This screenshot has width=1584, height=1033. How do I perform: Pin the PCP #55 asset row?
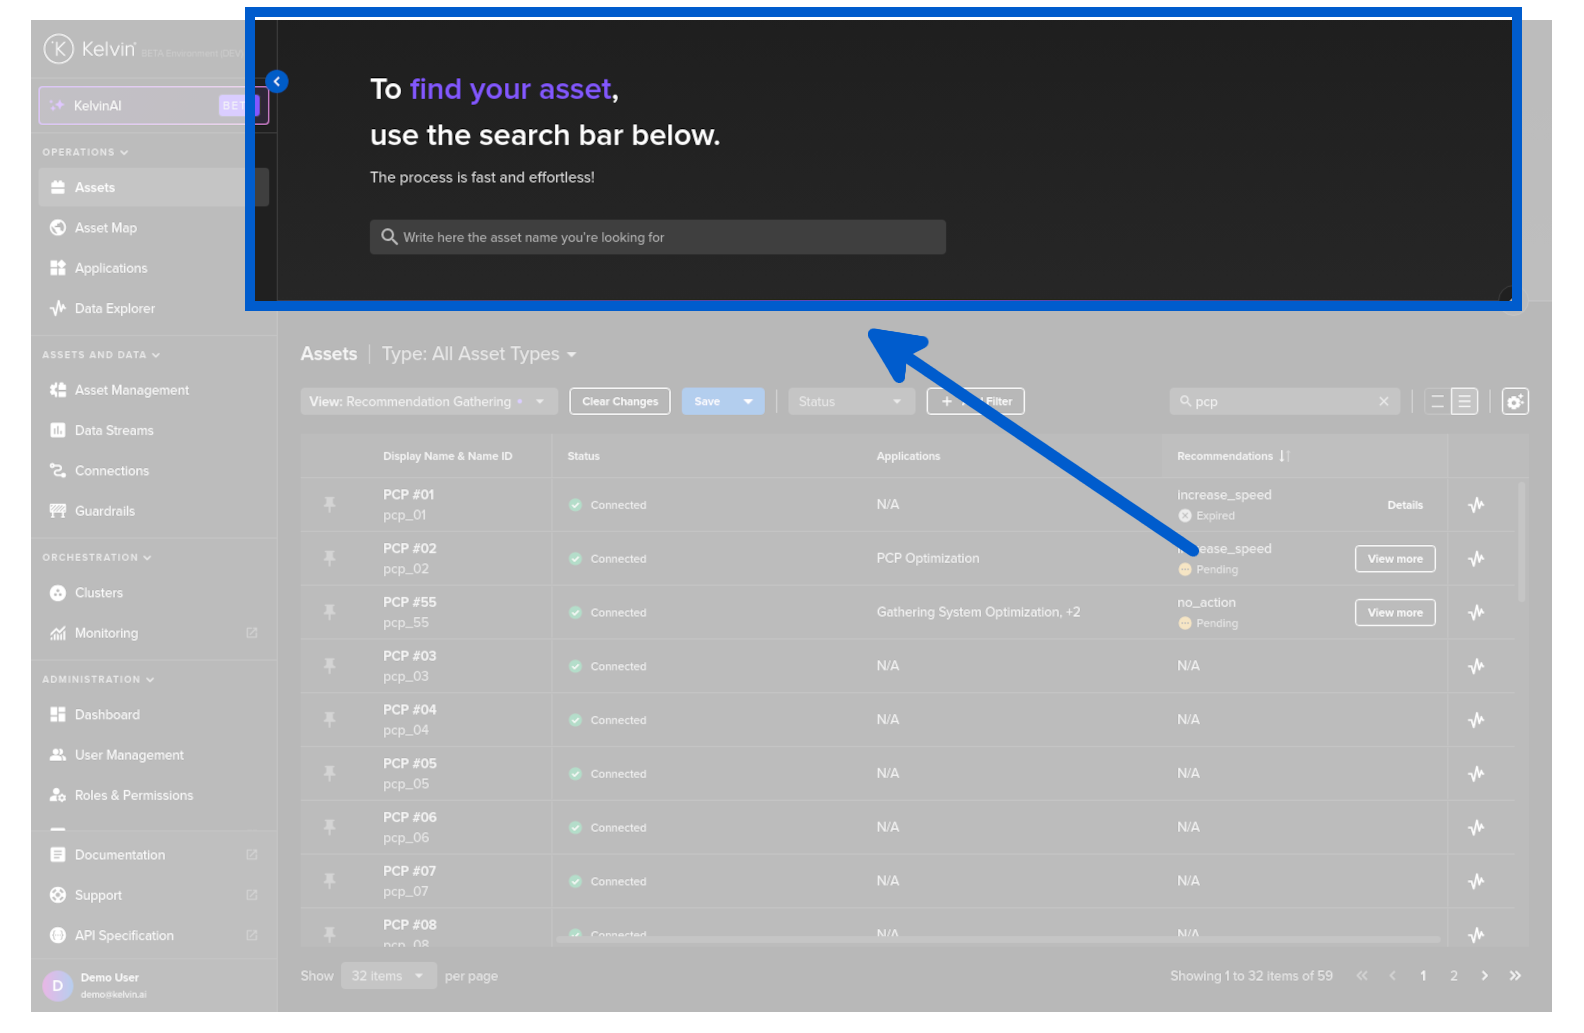coord(329,612)
